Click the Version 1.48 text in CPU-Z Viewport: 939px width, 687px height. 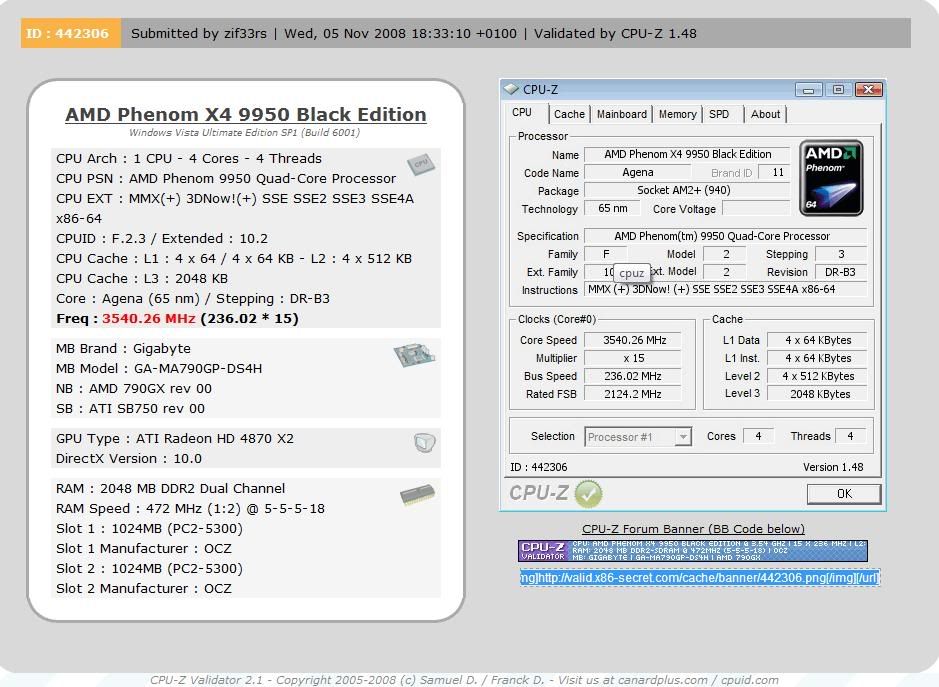(x=833, y=467)
